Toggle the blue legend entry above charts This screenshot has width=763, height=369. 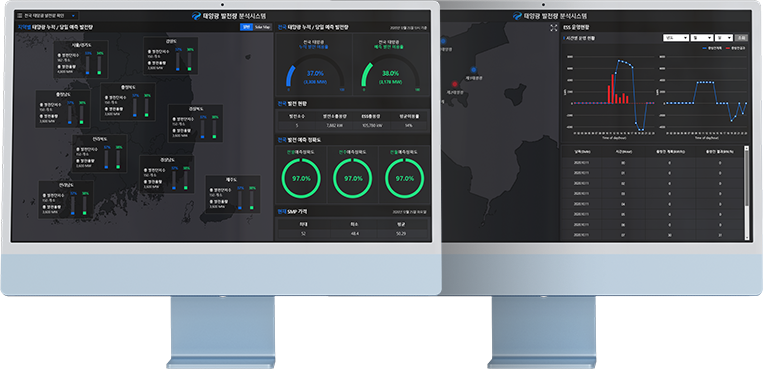pyautogui.click(x=711, y=48)
